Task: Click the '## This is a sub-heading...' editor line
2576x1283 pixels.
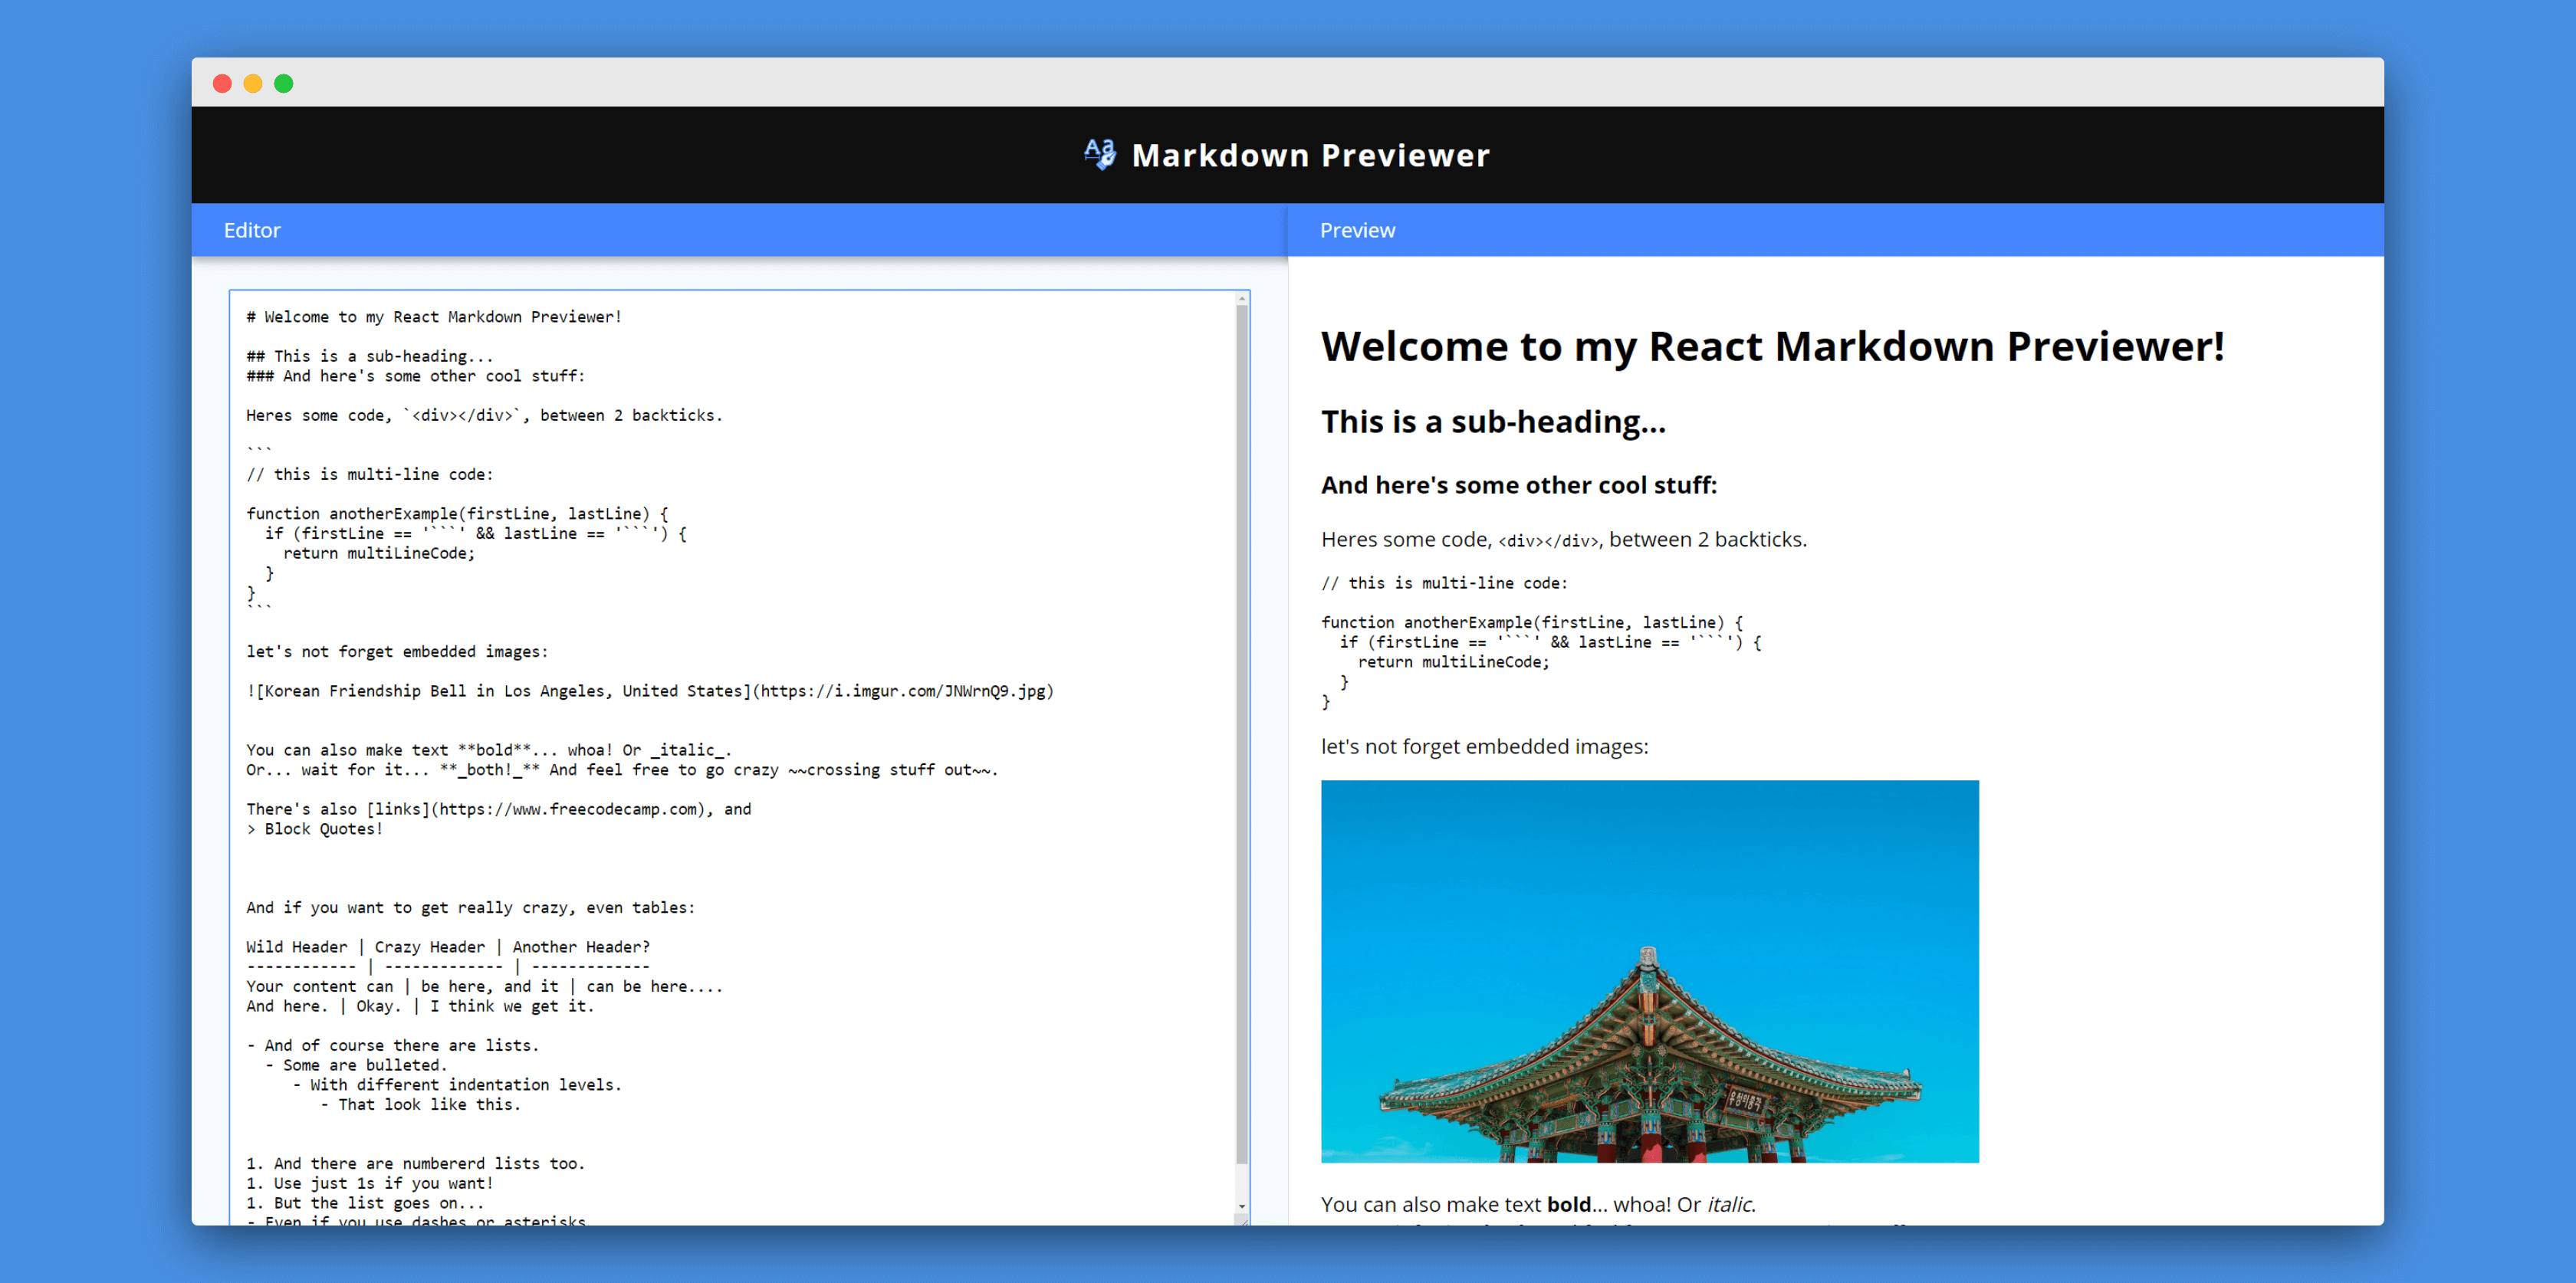Action: click(x=370, y=356)
